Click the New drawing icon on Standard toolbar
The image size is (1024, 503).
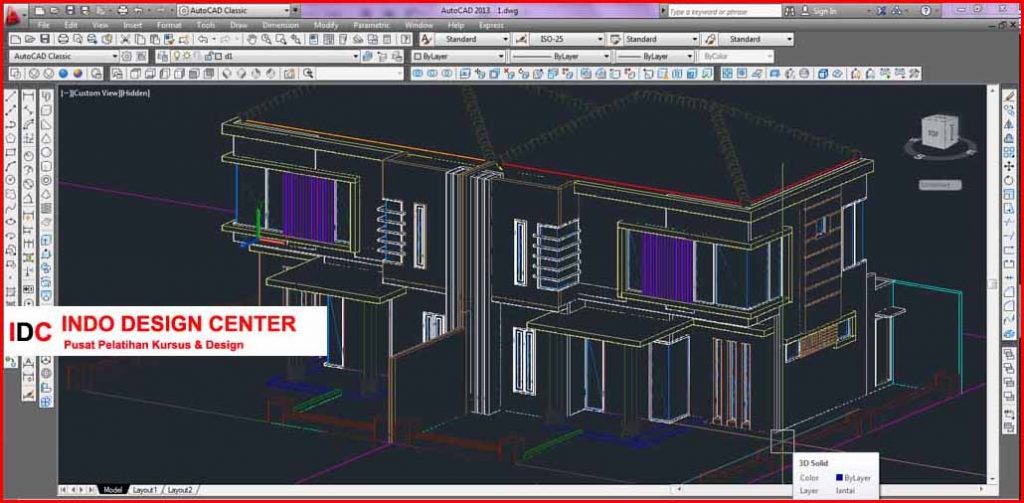coord(16,39)
